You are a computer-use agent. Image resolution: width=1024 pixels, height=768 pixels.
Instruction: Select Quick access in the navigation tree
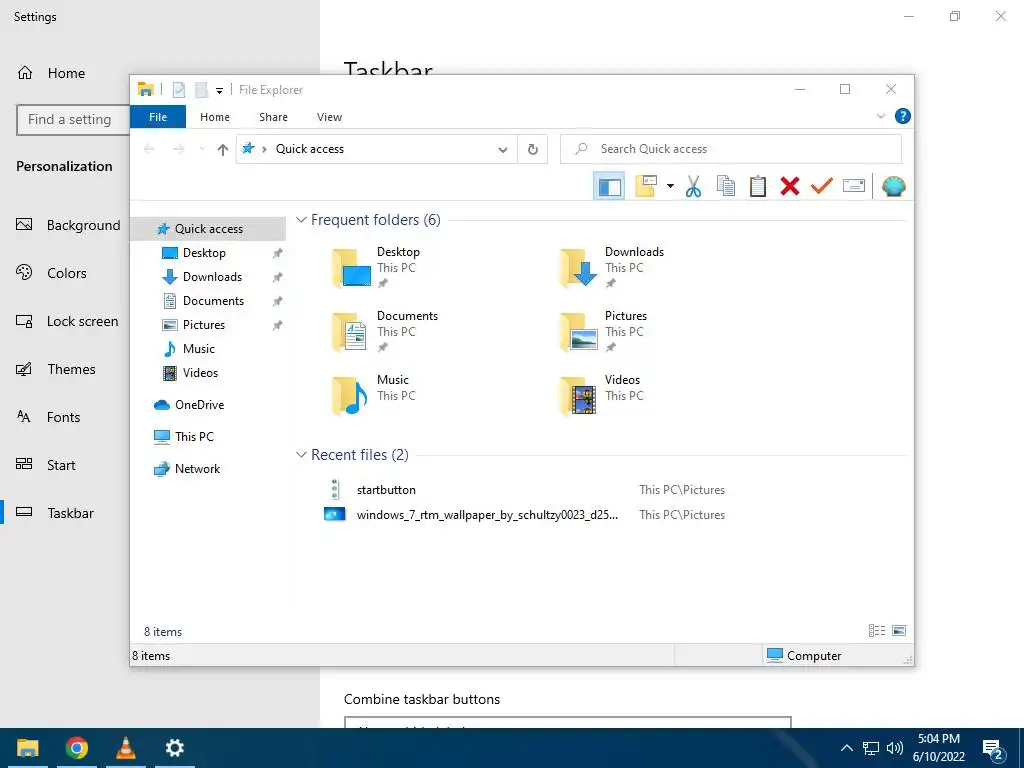click(x=208, y=229)
